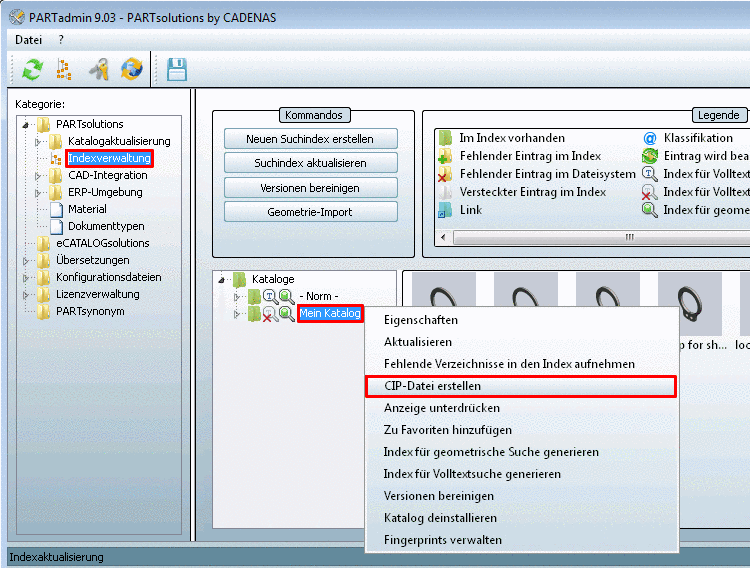Select the Indexverwaltung tree item
Image resolution: width=750 pixels, height=568 pixels.
coord(109,158)
